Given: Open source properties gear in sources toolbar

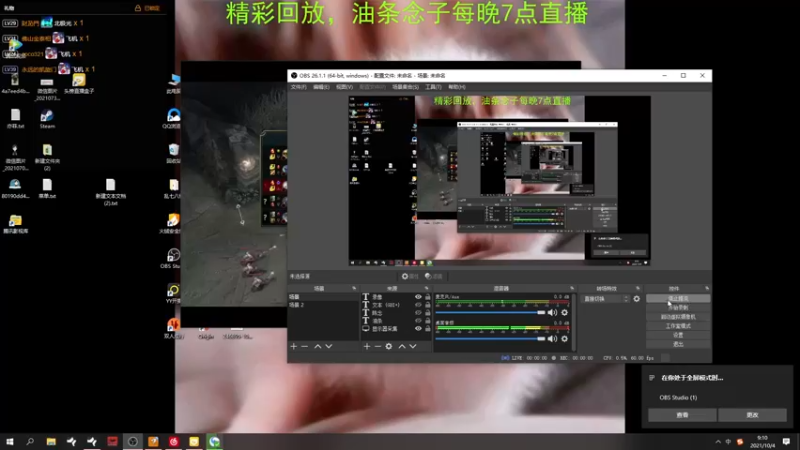Looking at the screenshot, I should click(389, 346).
